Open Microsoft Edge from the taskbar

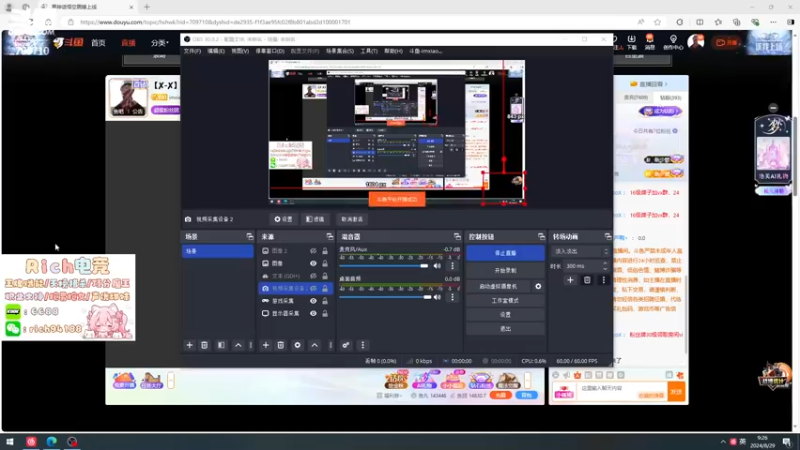click(x=52, y=441)
